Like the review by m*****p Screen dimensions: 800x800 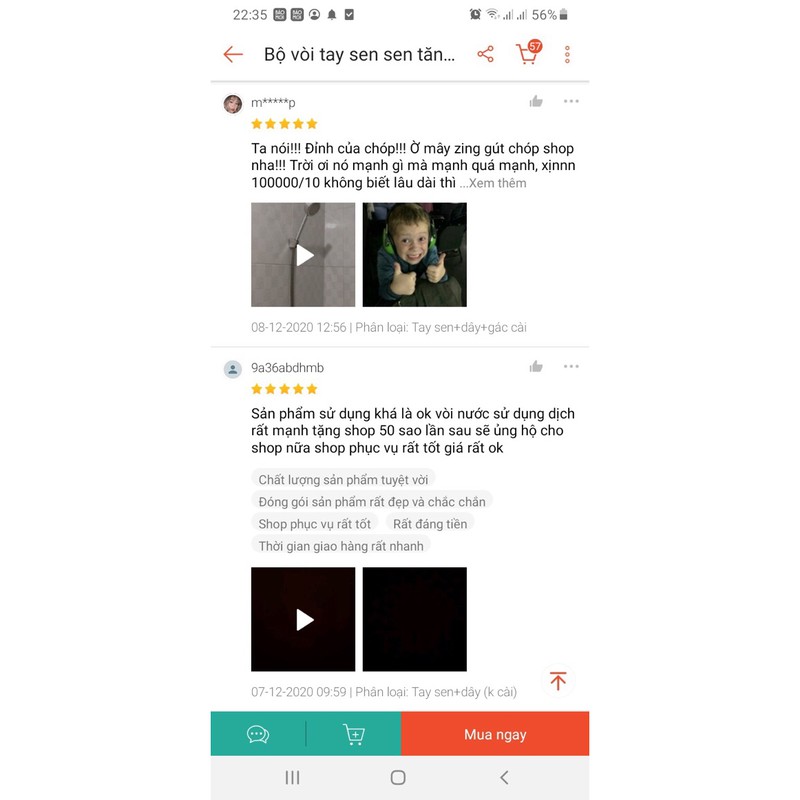[536, 102]
